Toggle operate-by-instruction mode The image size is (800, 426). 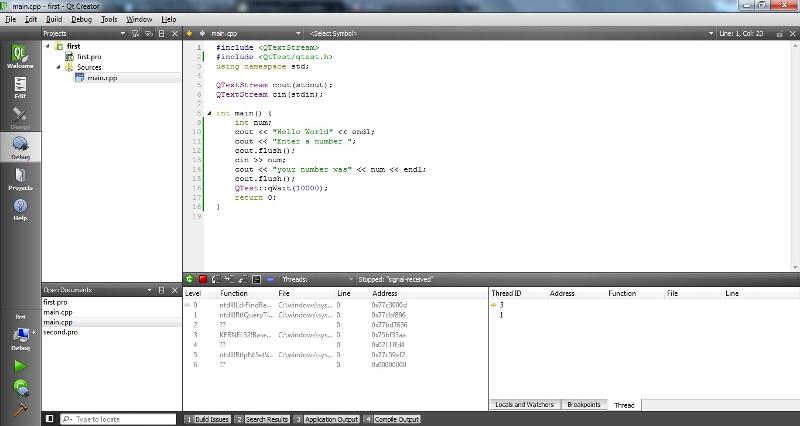coord(257,279)
